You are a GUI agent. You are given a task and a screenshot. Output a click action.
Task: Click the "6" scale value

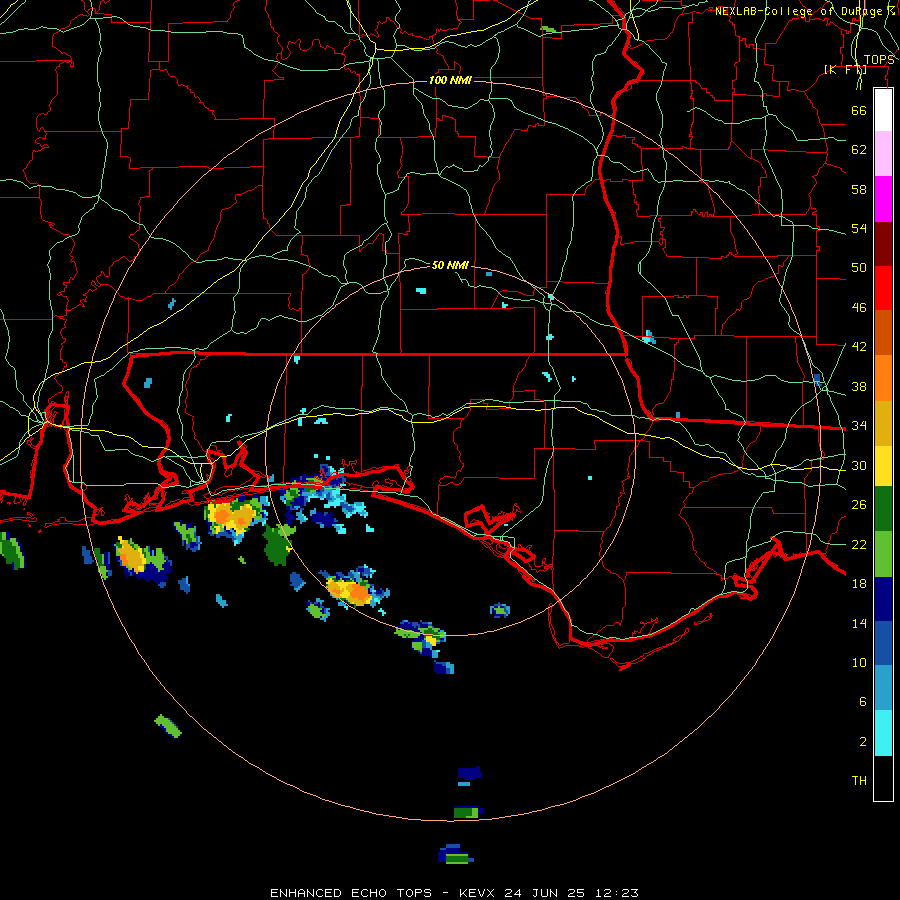(x=862, y=702)
